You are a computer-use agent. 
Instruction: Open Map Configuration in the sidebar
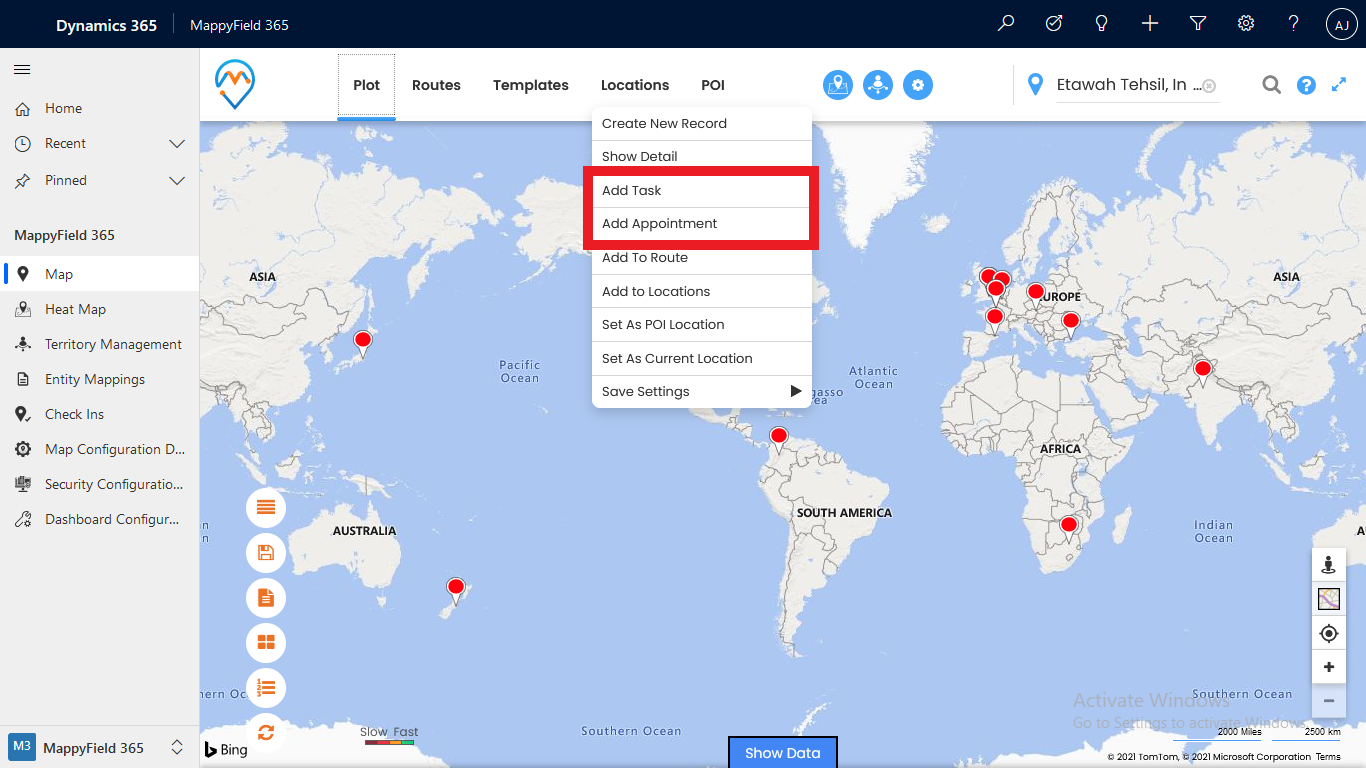99,449
